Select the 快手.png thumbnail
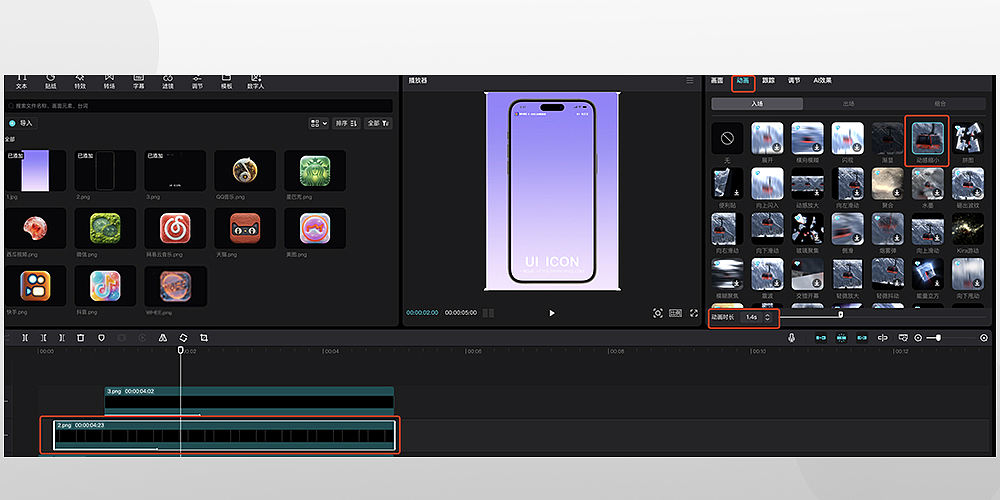The image size is (1000, 500). coord(35,286)
